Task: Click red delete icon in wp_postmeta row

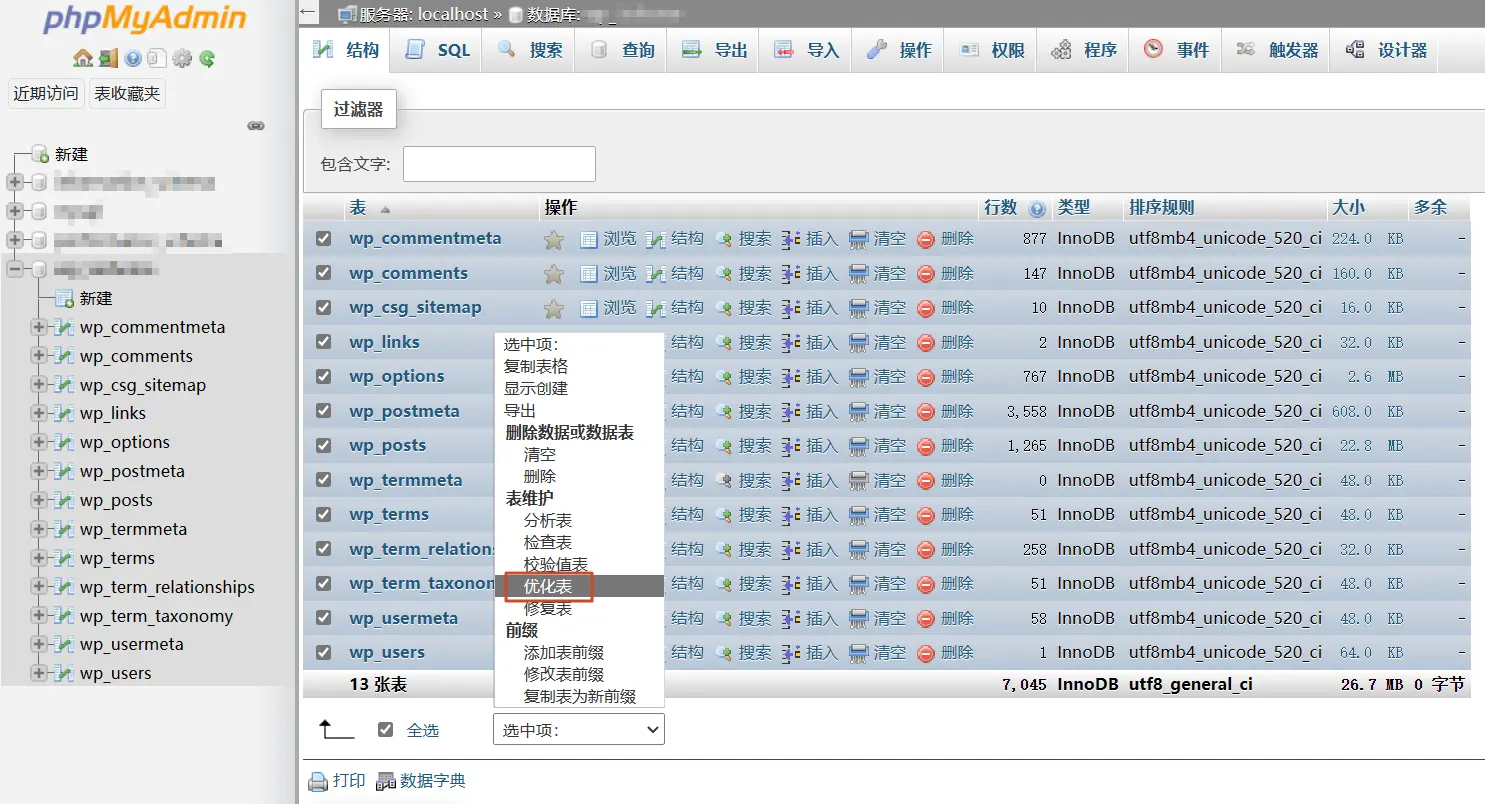Action: click(x=926, y=411)
